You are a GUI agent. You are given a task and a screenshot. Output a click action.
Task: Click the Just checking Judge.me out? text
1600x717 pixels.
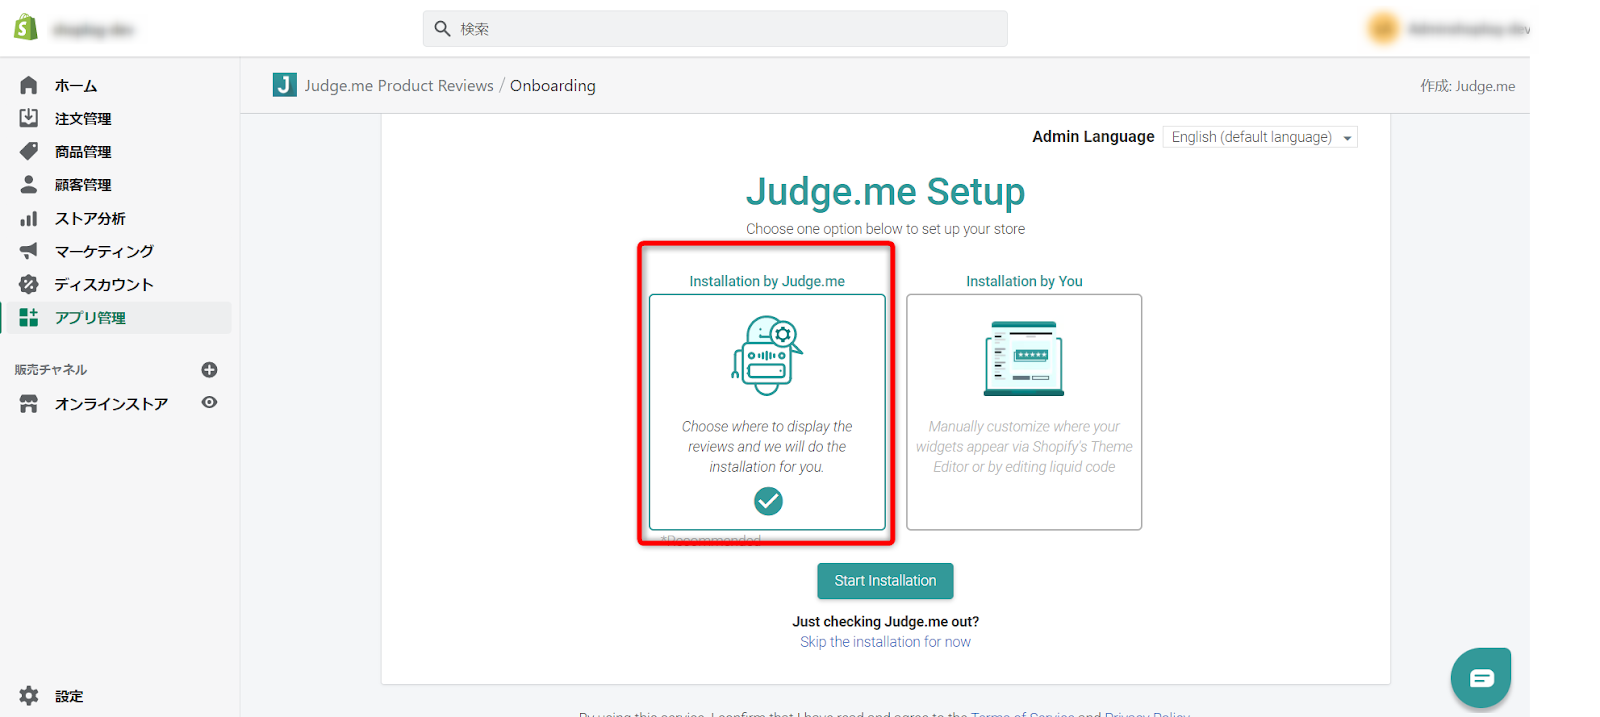point(886,622)
